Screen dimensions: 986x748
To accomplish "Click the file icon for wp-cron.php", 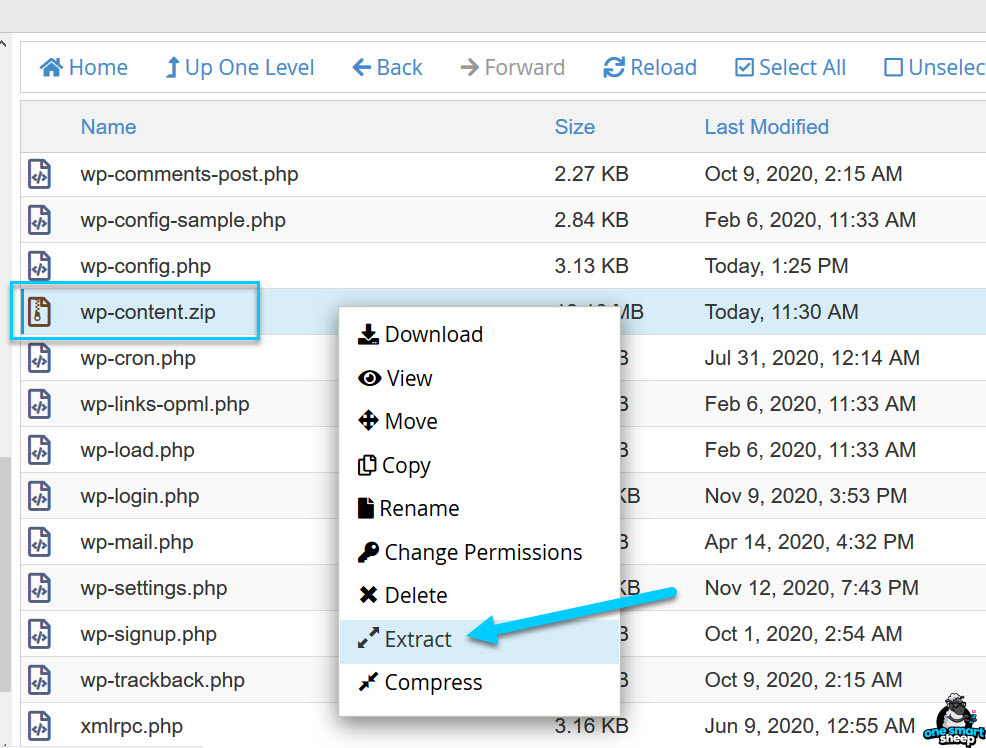I will pos(39,358).
